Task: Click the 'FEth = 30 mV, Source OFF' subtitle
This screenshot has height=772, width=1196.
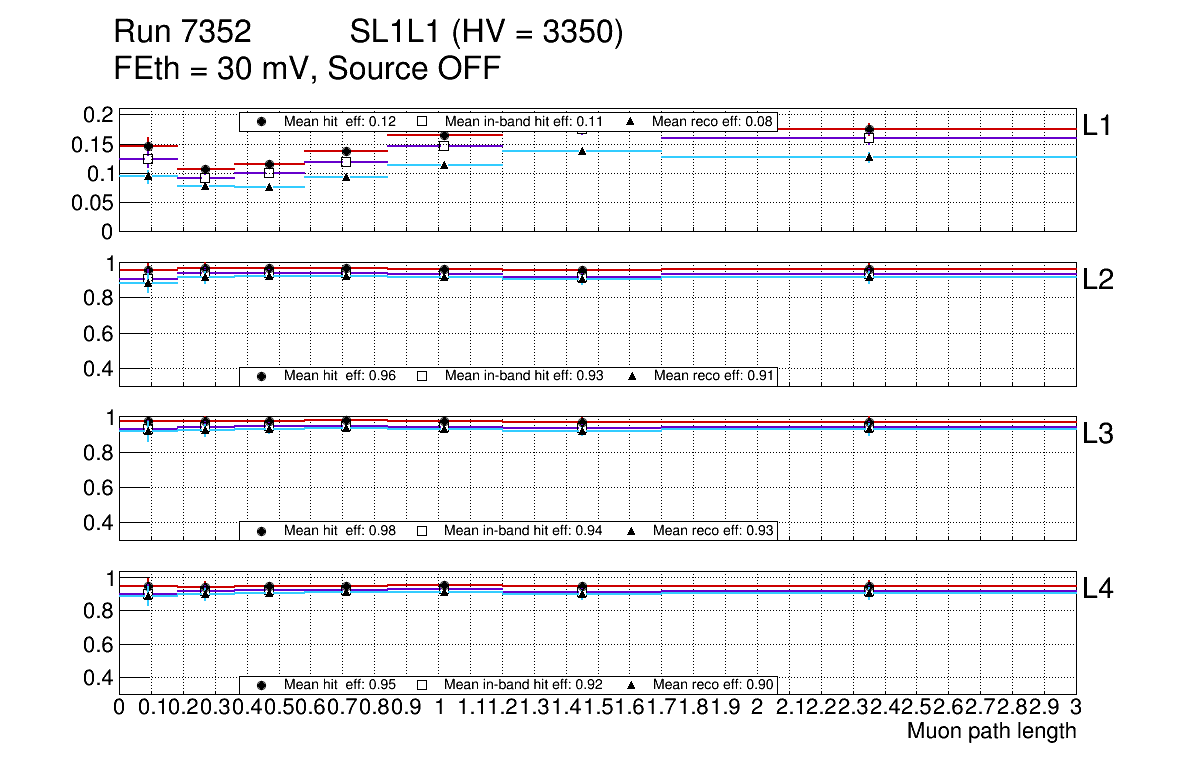Action: 307,69
